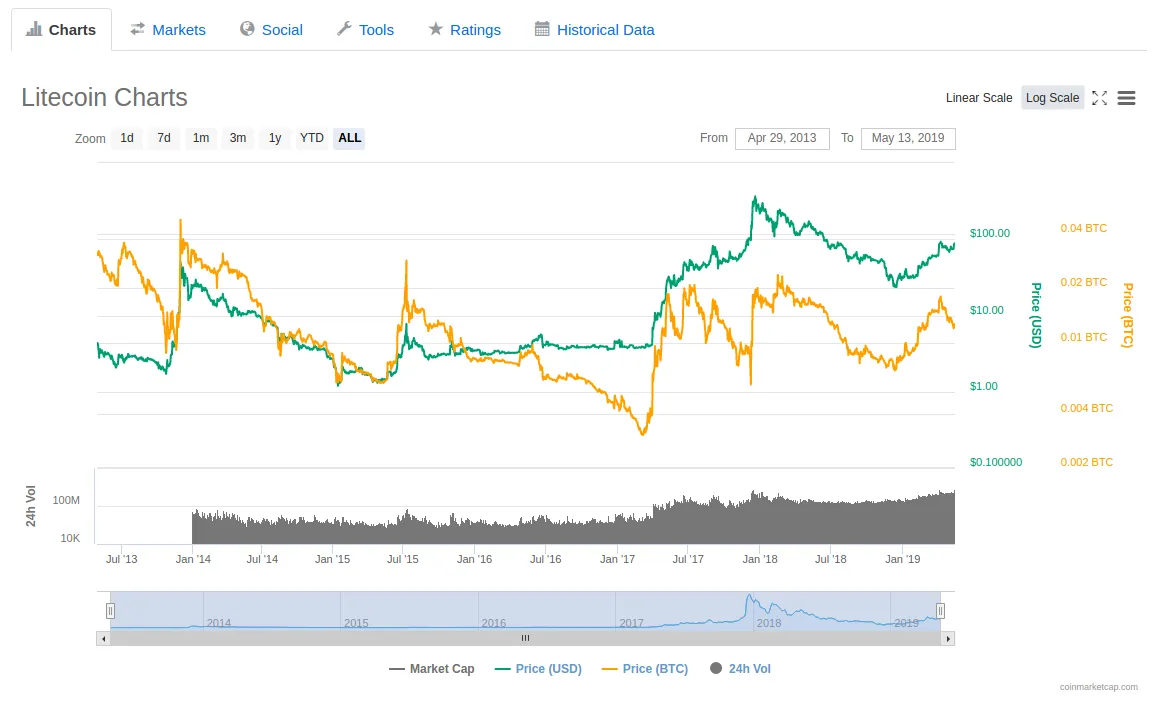Open the Charts tab

coord(61,30)
